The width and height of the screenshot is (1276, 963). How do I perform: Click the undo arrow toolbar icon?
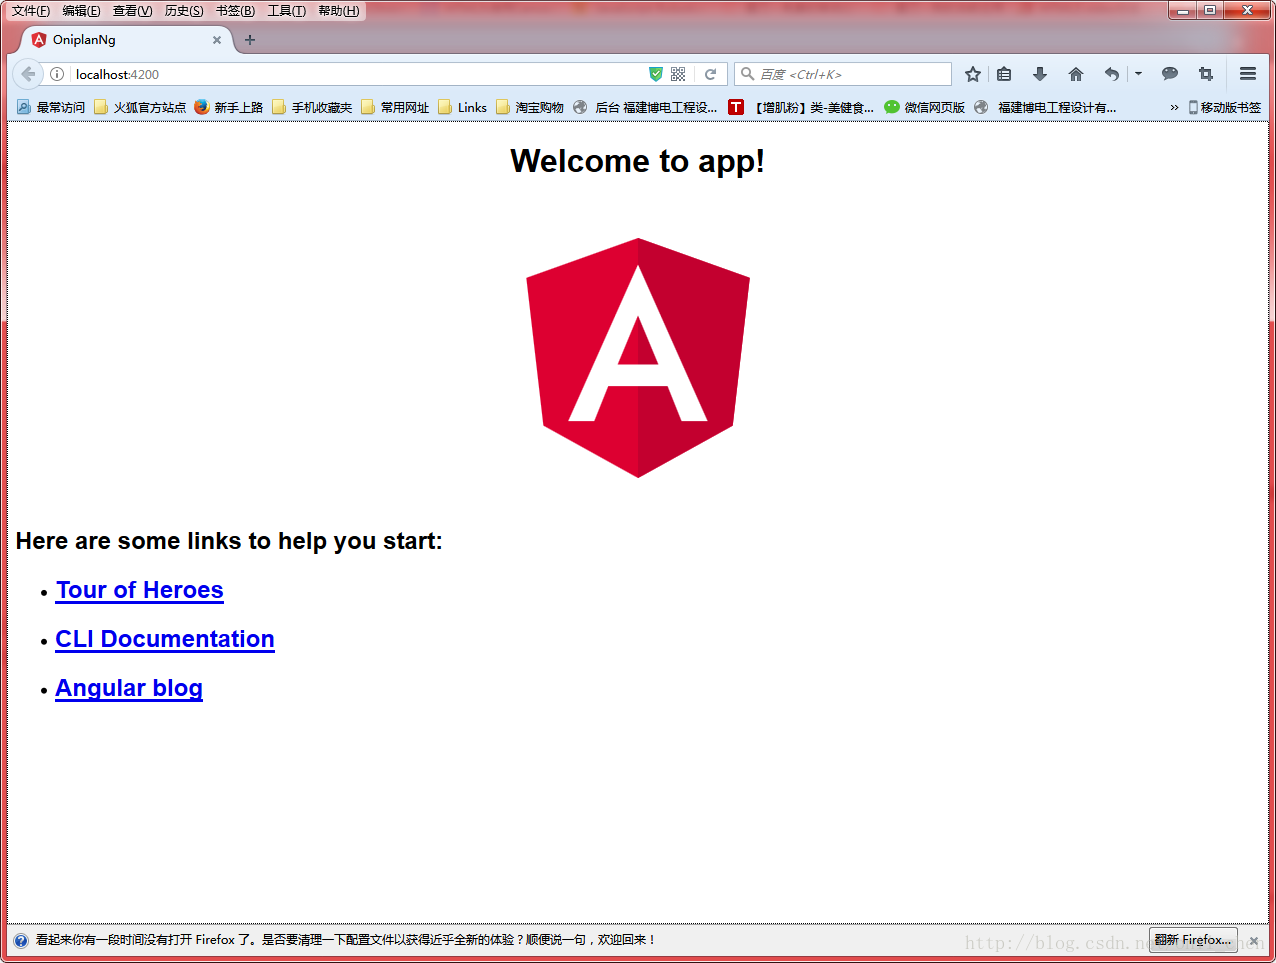[1111, 74]
